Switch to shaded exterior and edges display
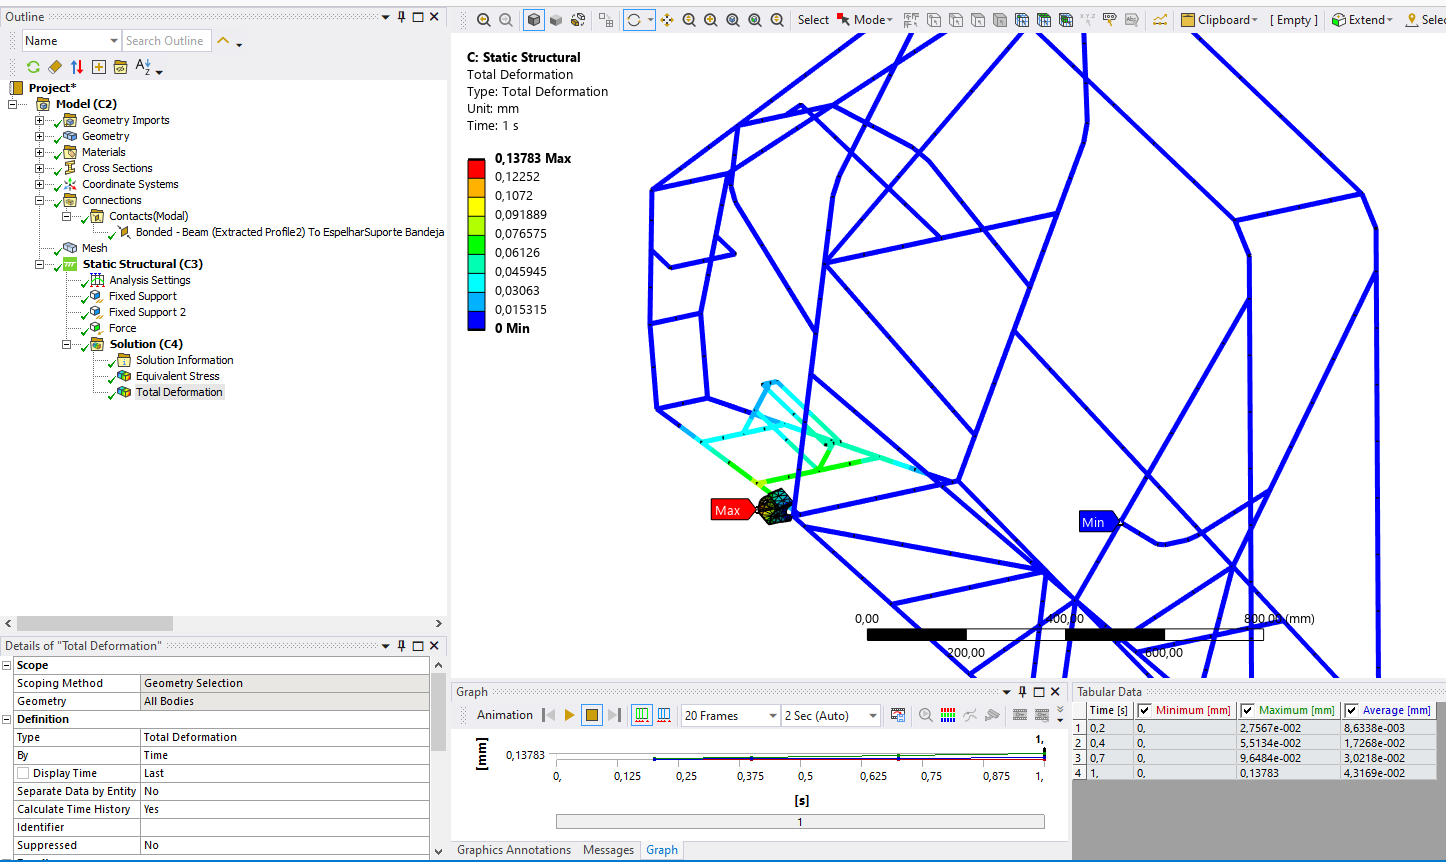The height and width of the screenshot is (862, 1446). (x=534, y=20)
